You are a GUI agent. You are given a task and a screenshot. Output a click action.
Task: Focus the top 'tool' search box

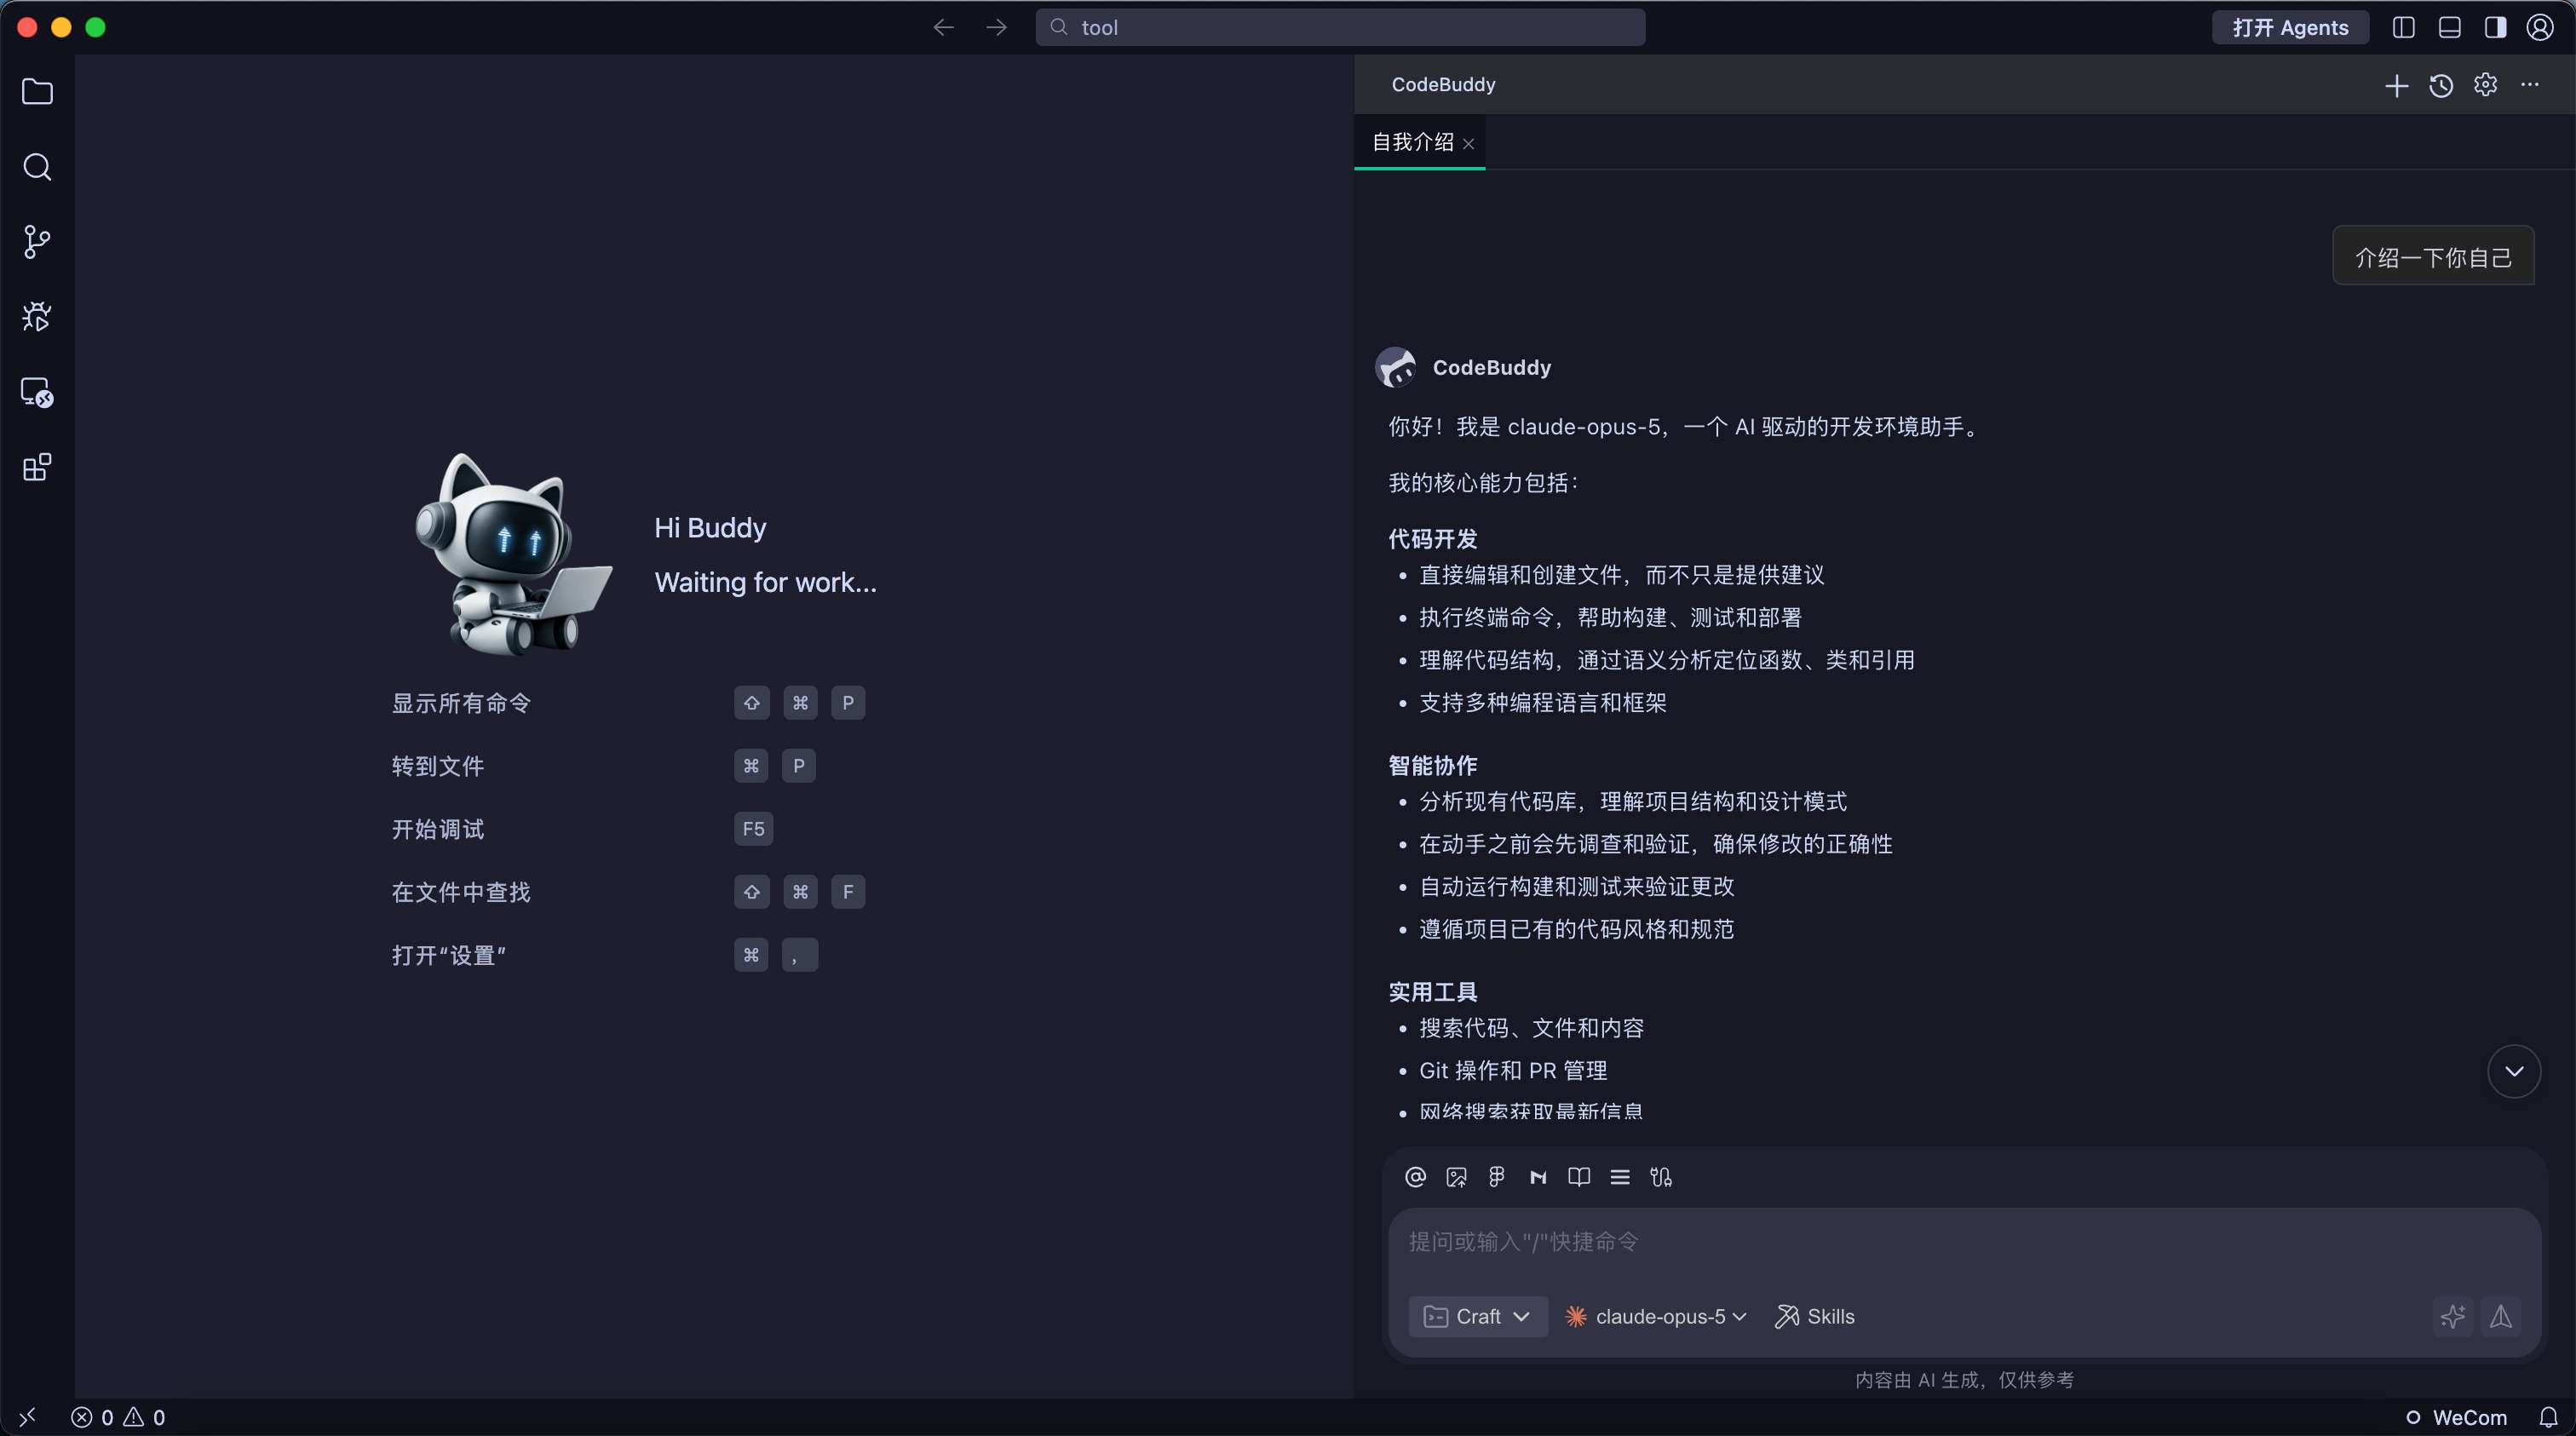(x=1340, y=27)
